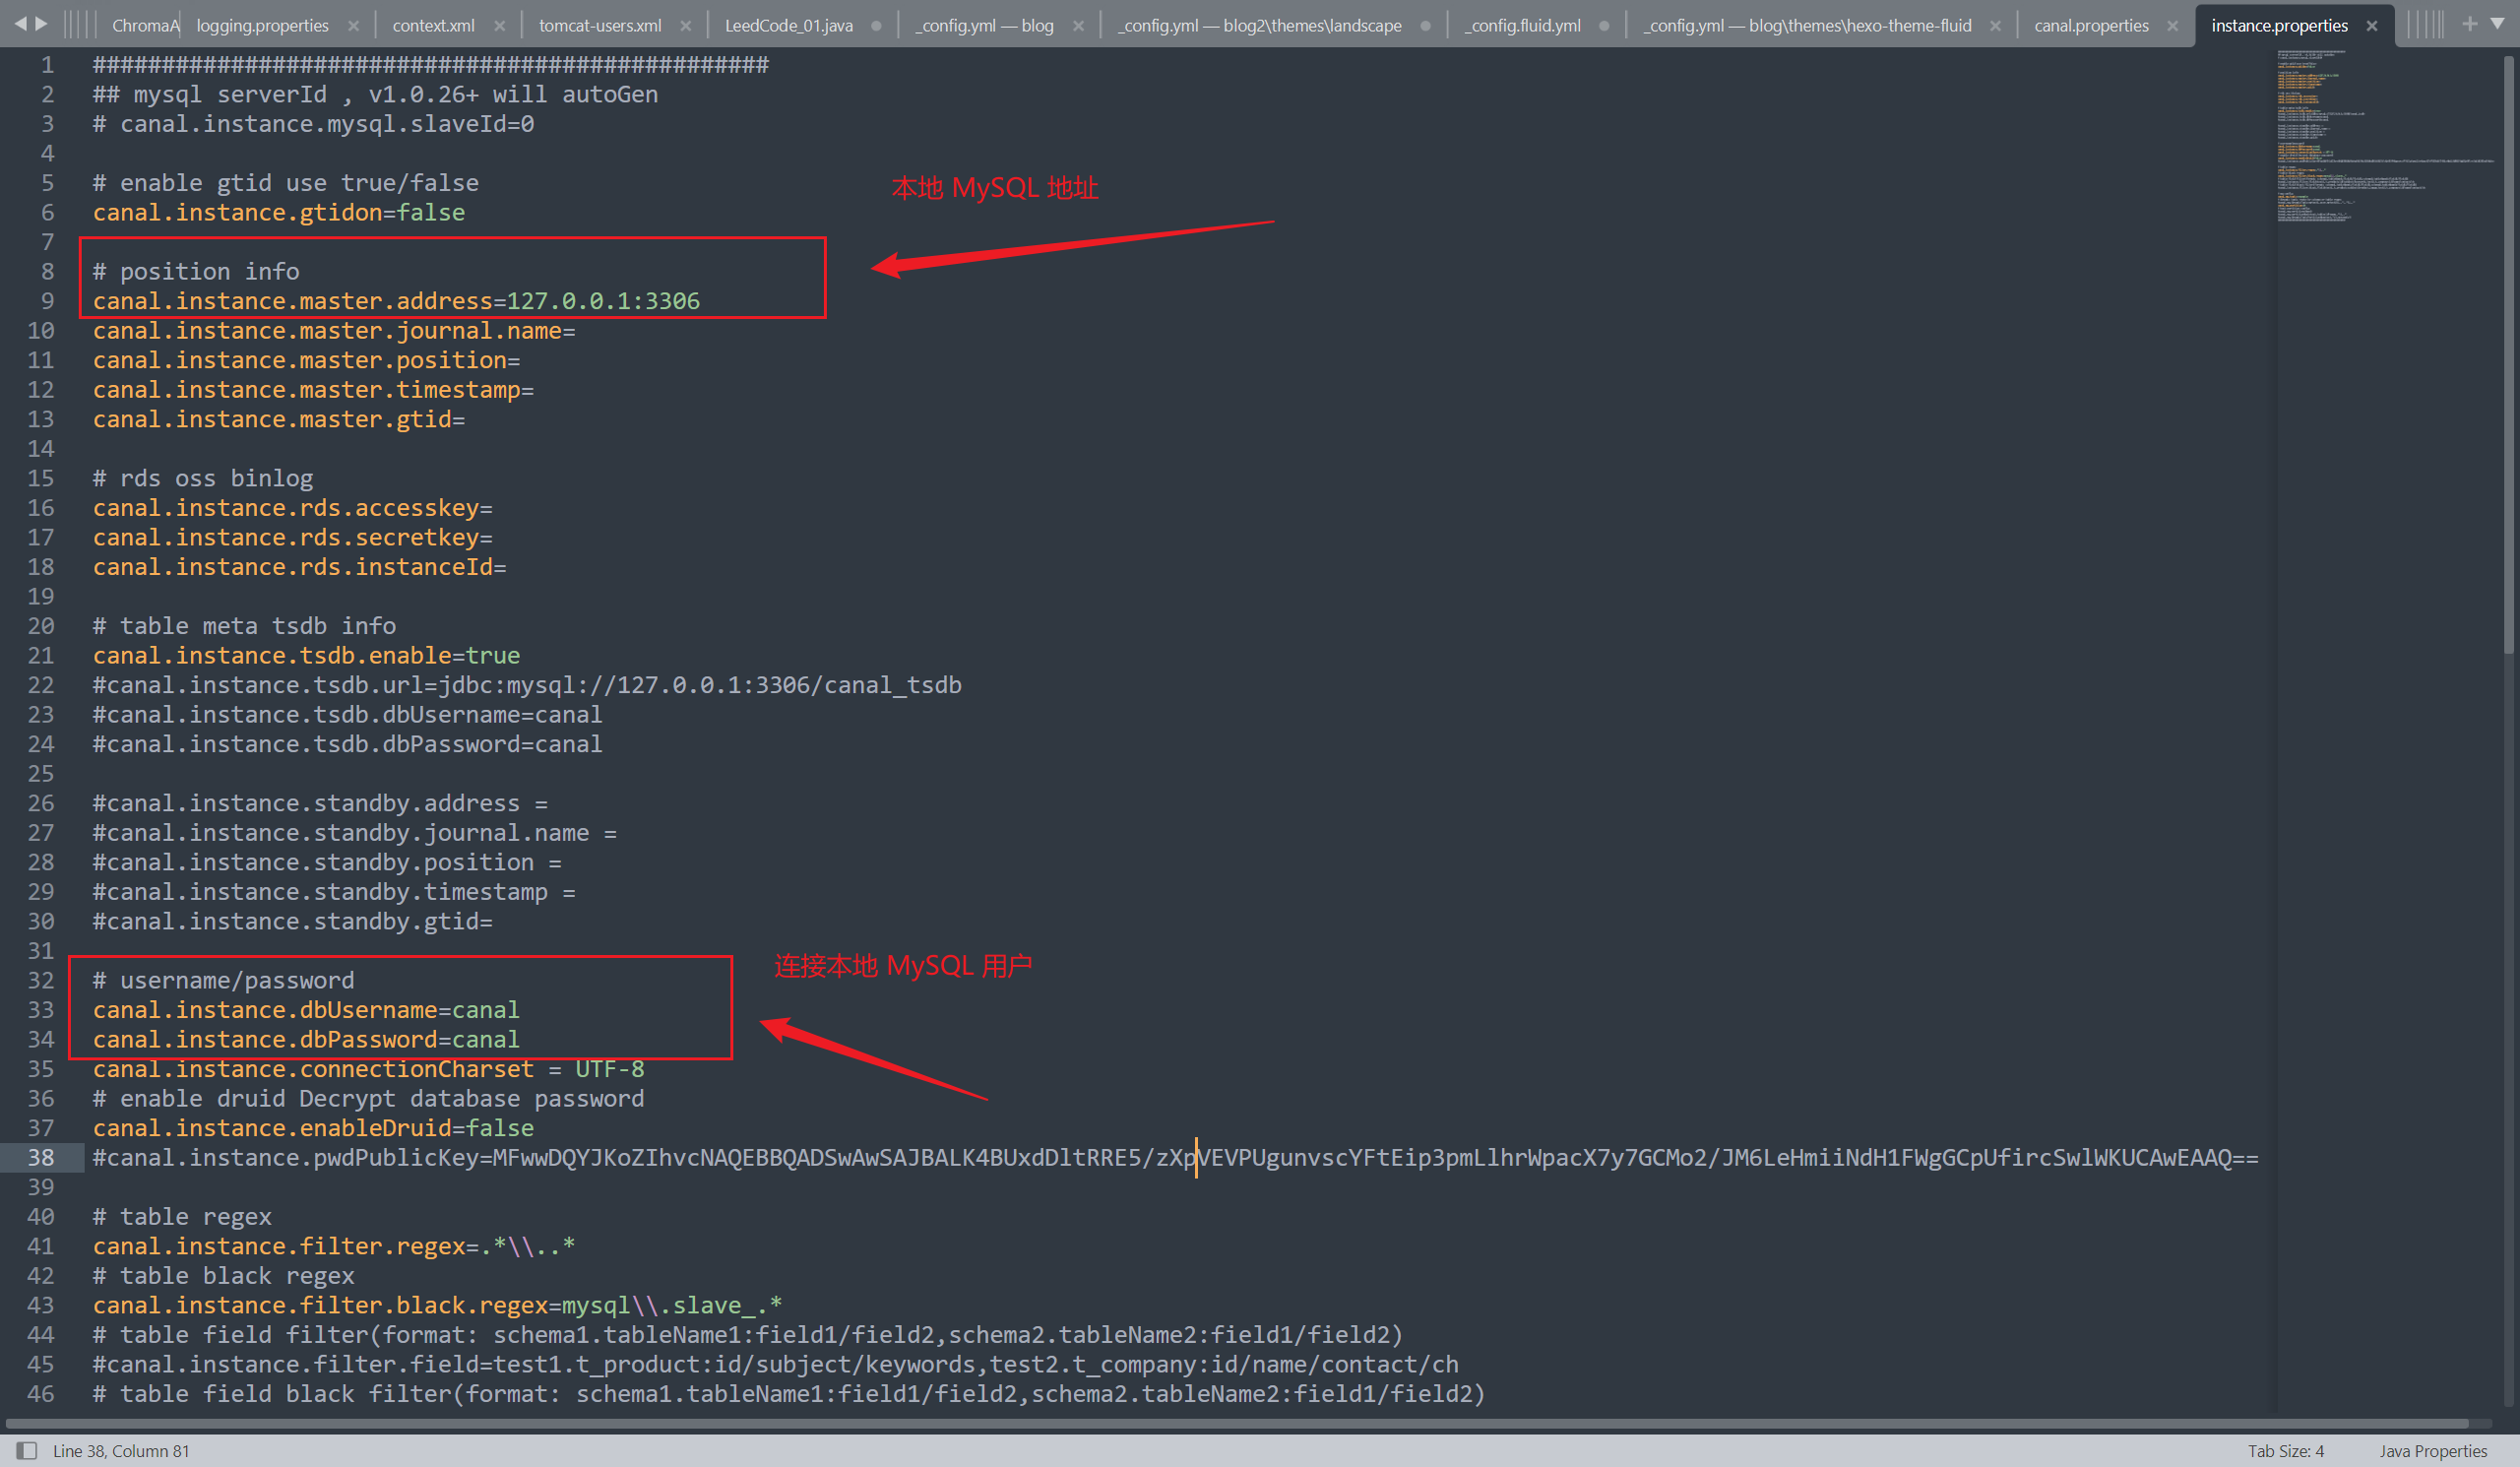Place cursor on canal.instance.master.address=127.0.0.1:3306
Image resolution: width=2520 pixels, height=1467 pixels.
click(396, 300)
